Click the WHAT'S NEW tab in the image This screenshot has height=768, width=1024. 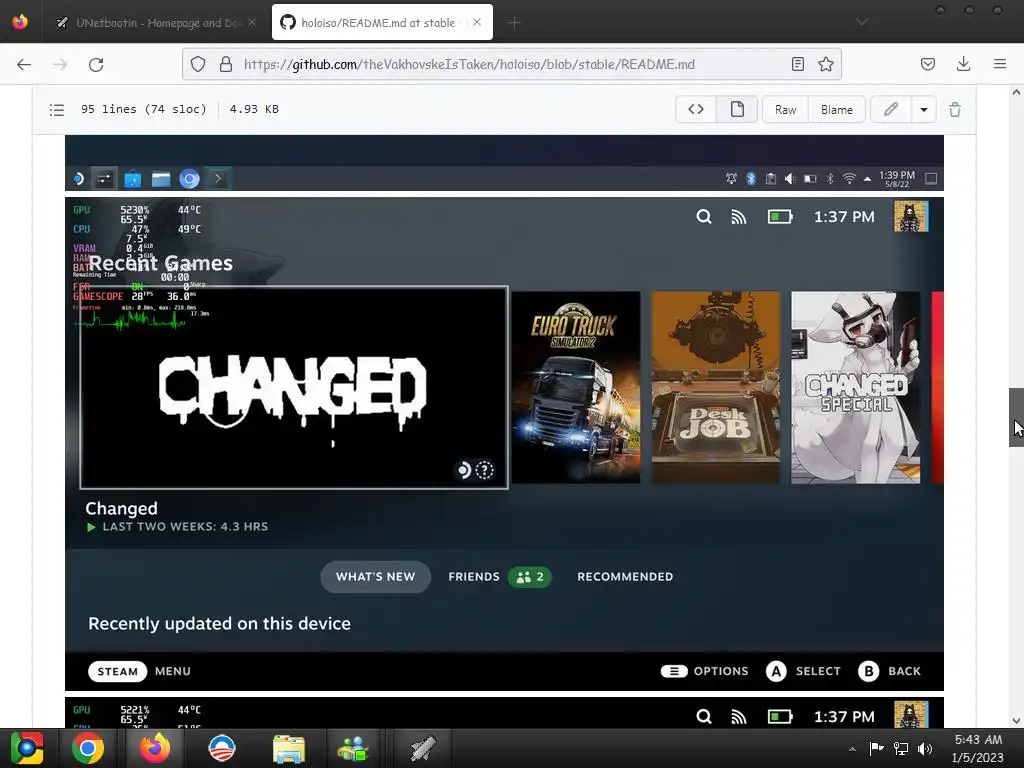(376, 577)
